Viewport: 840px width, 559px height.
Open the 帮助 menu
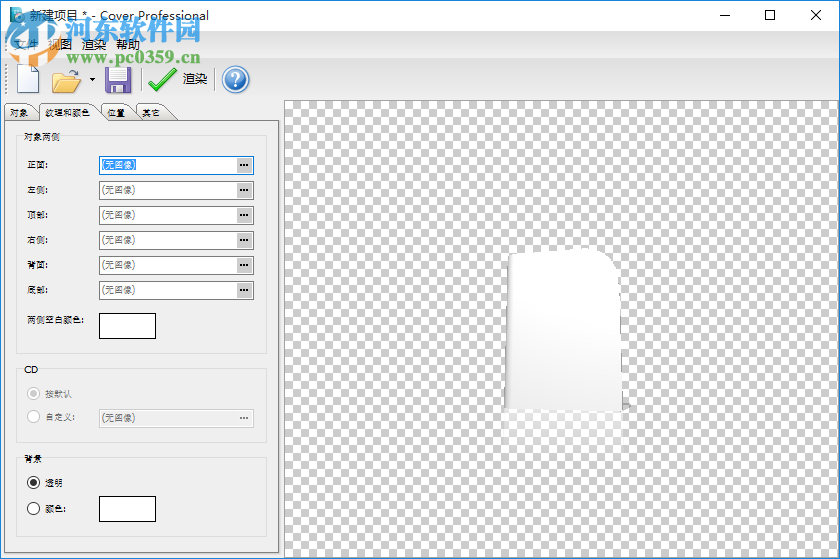click(128, 44)
